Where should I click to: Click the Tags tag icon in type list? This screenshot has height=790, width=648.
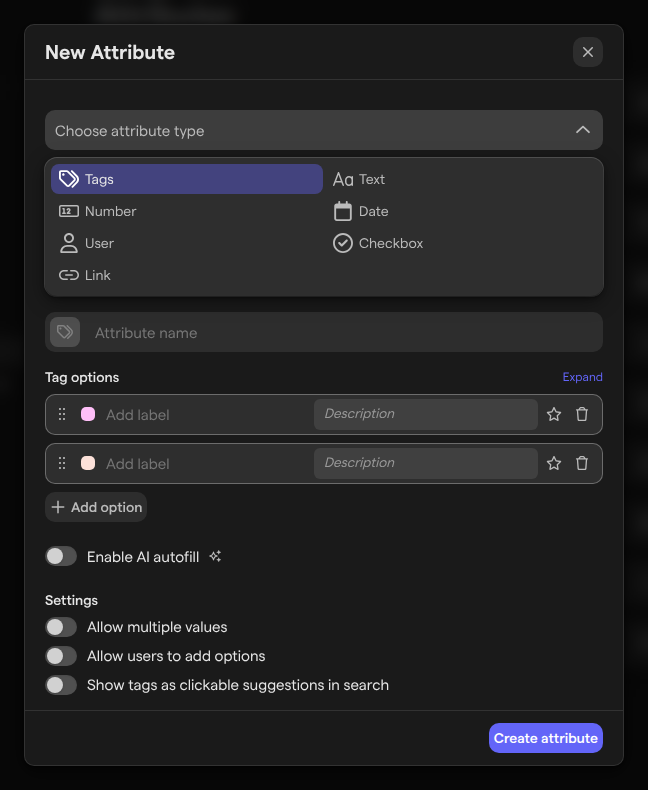(x=69, y=179)
